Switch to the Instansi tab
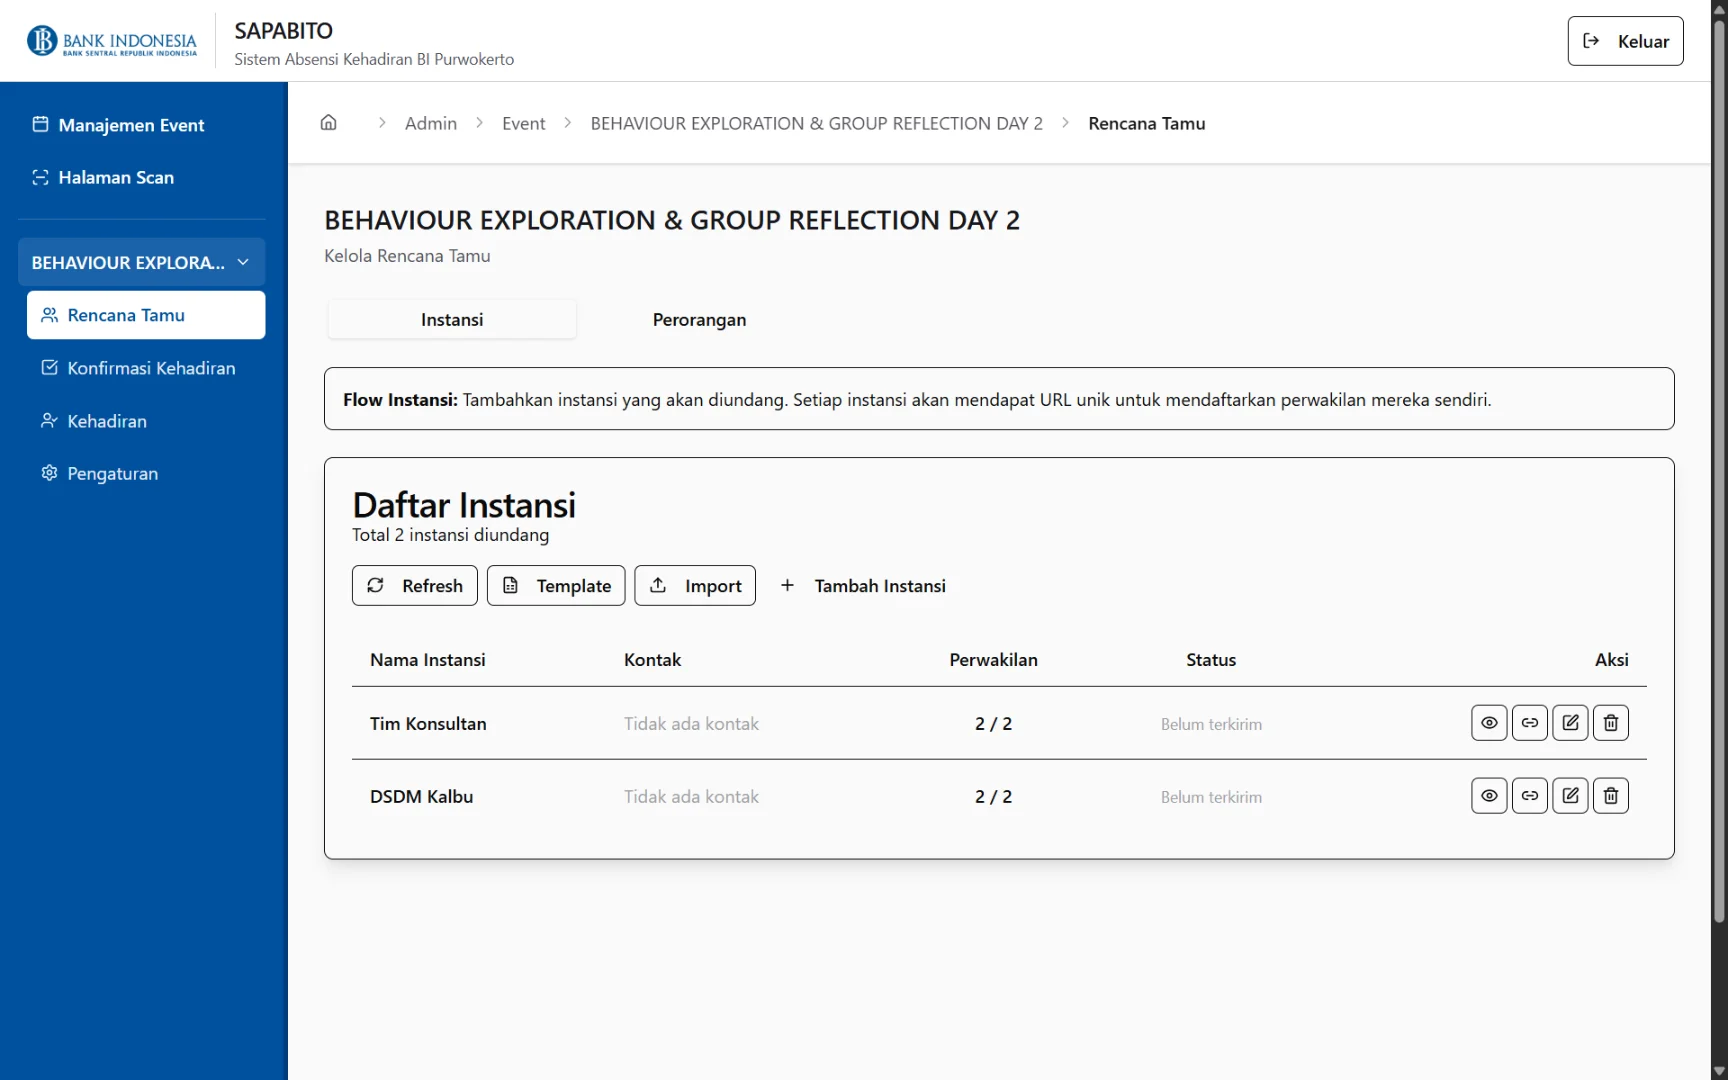1728x1080 pixels. coord(452,319)
